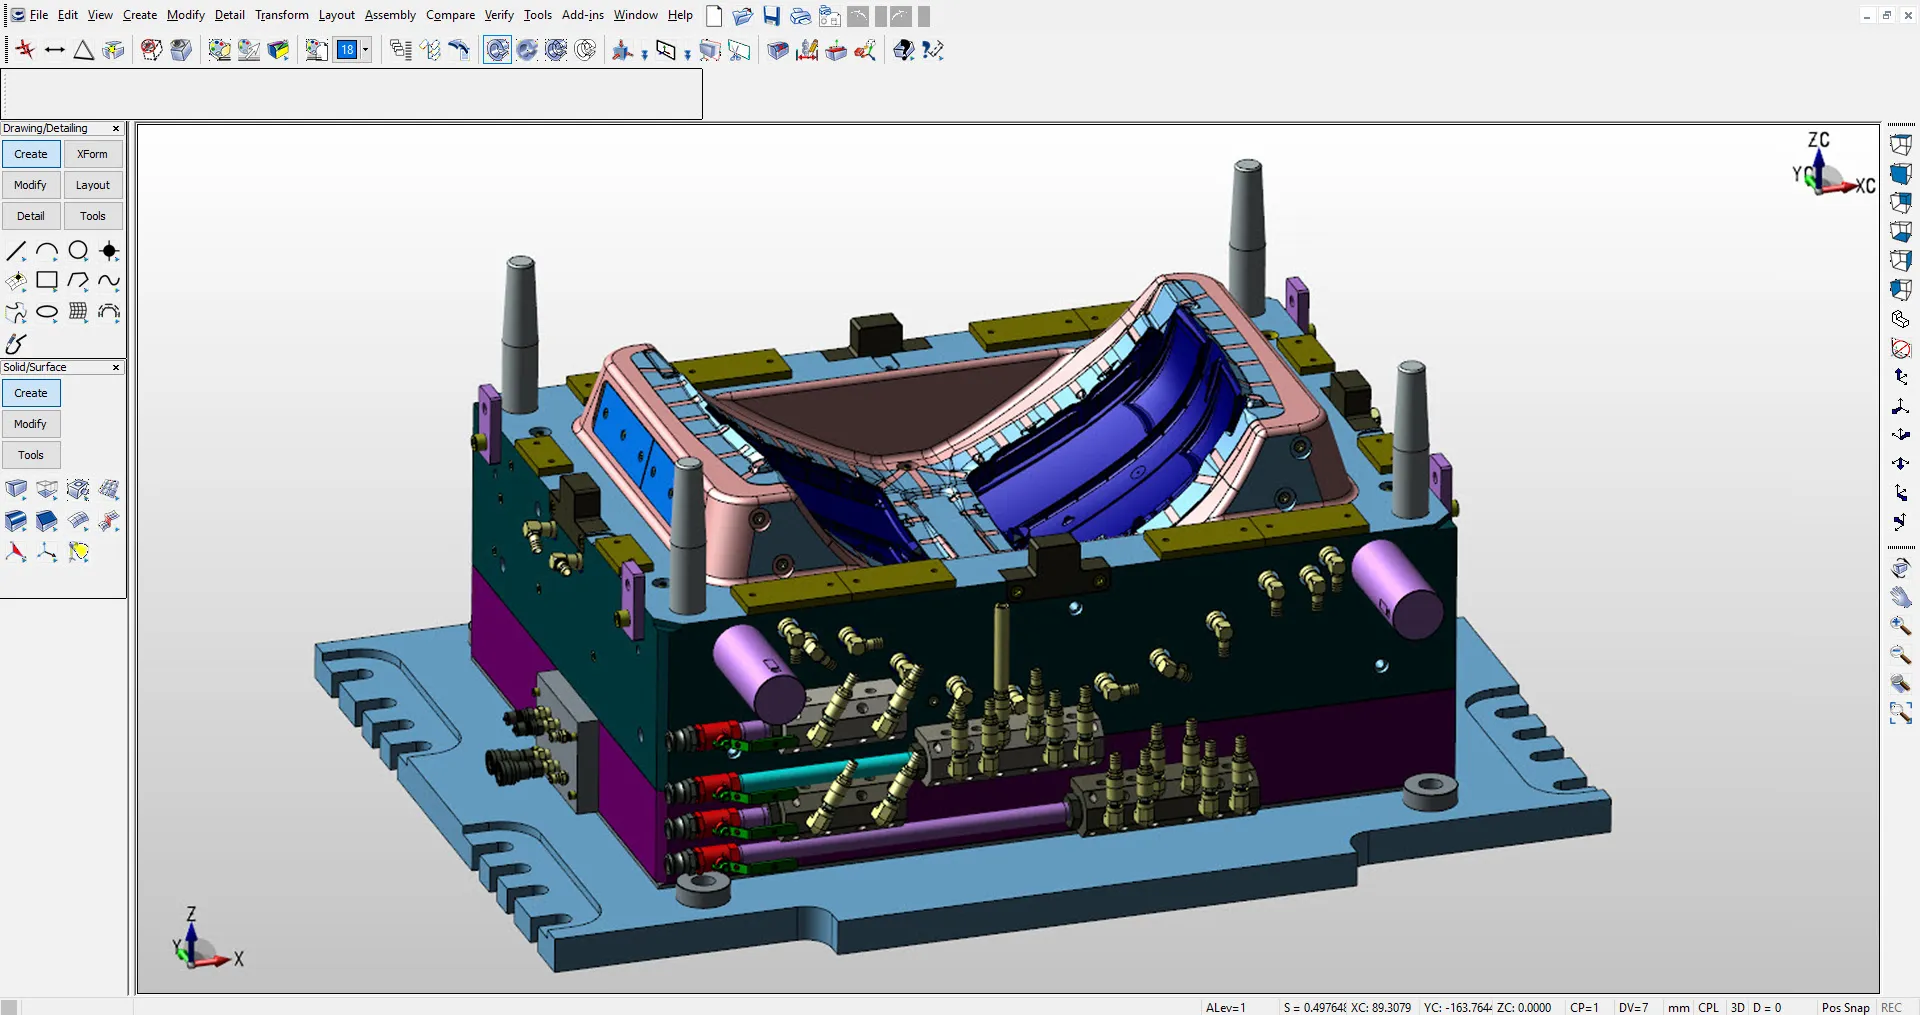Screen dimensions: 1920x1015
Task: Select the Rectangle sketch tool
Action: (47, 281)
